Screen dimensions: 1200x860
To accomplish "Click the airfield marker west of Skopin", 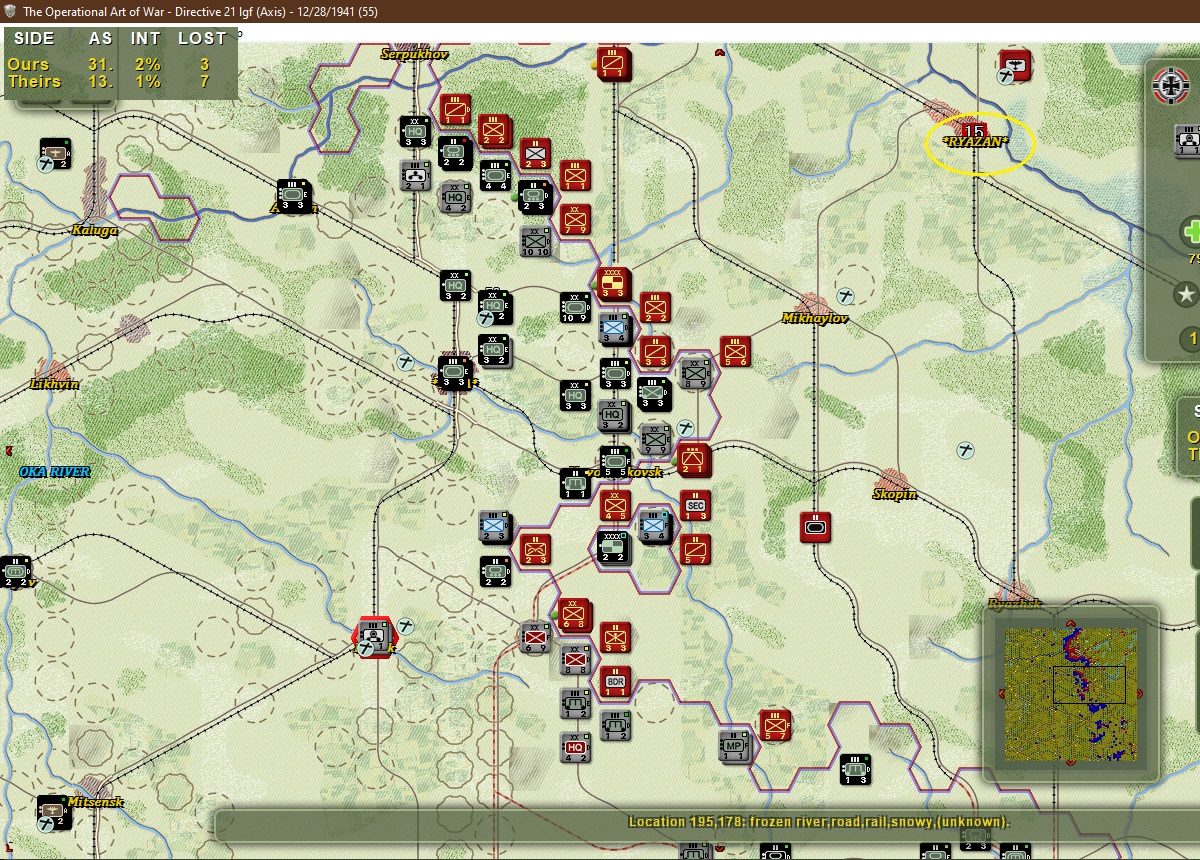I will tap(966, 451).
